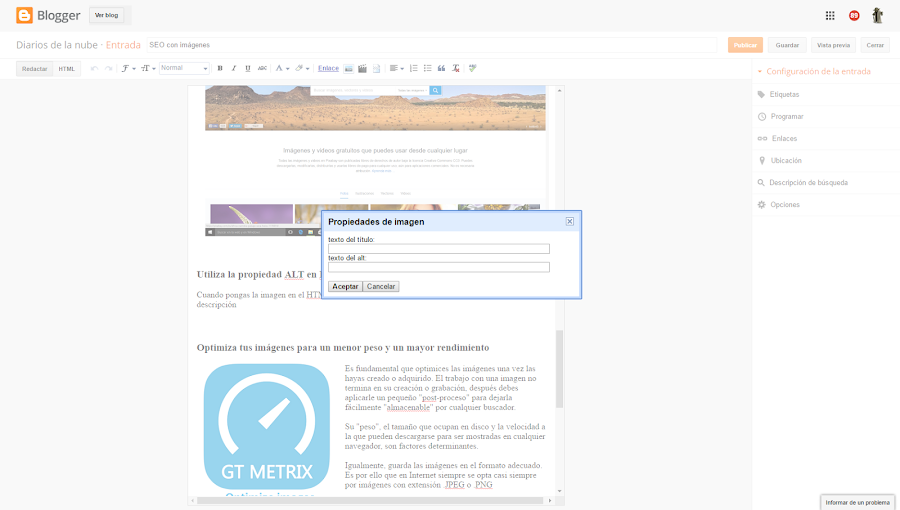Open the font size dropdown

point(148,68)
